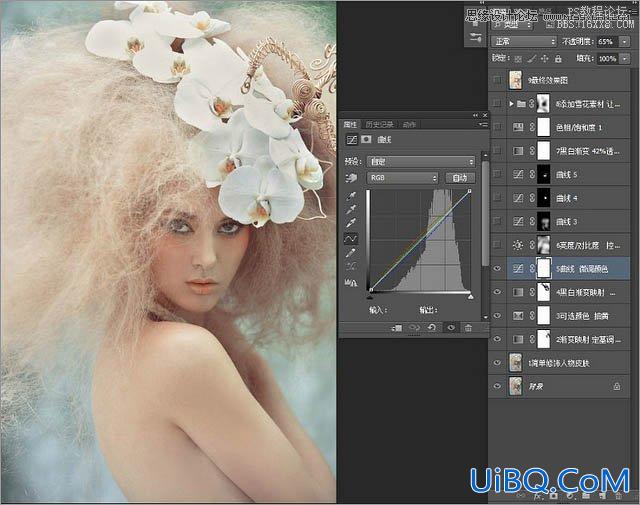Click the curve's white point slider triangle

[471, 296]
